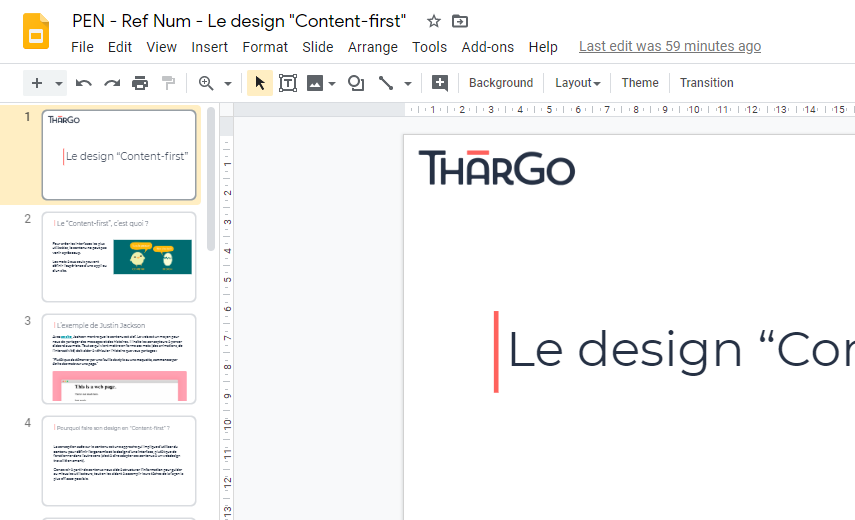Open the Arrange menu
The height and width of the screenshot is (520, 855).
click(373, 47)
